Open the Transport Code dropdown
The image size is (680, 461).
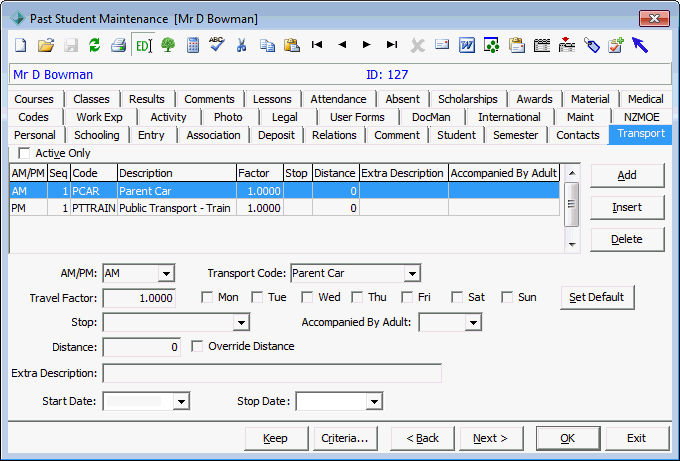click(x=412, y=274)
